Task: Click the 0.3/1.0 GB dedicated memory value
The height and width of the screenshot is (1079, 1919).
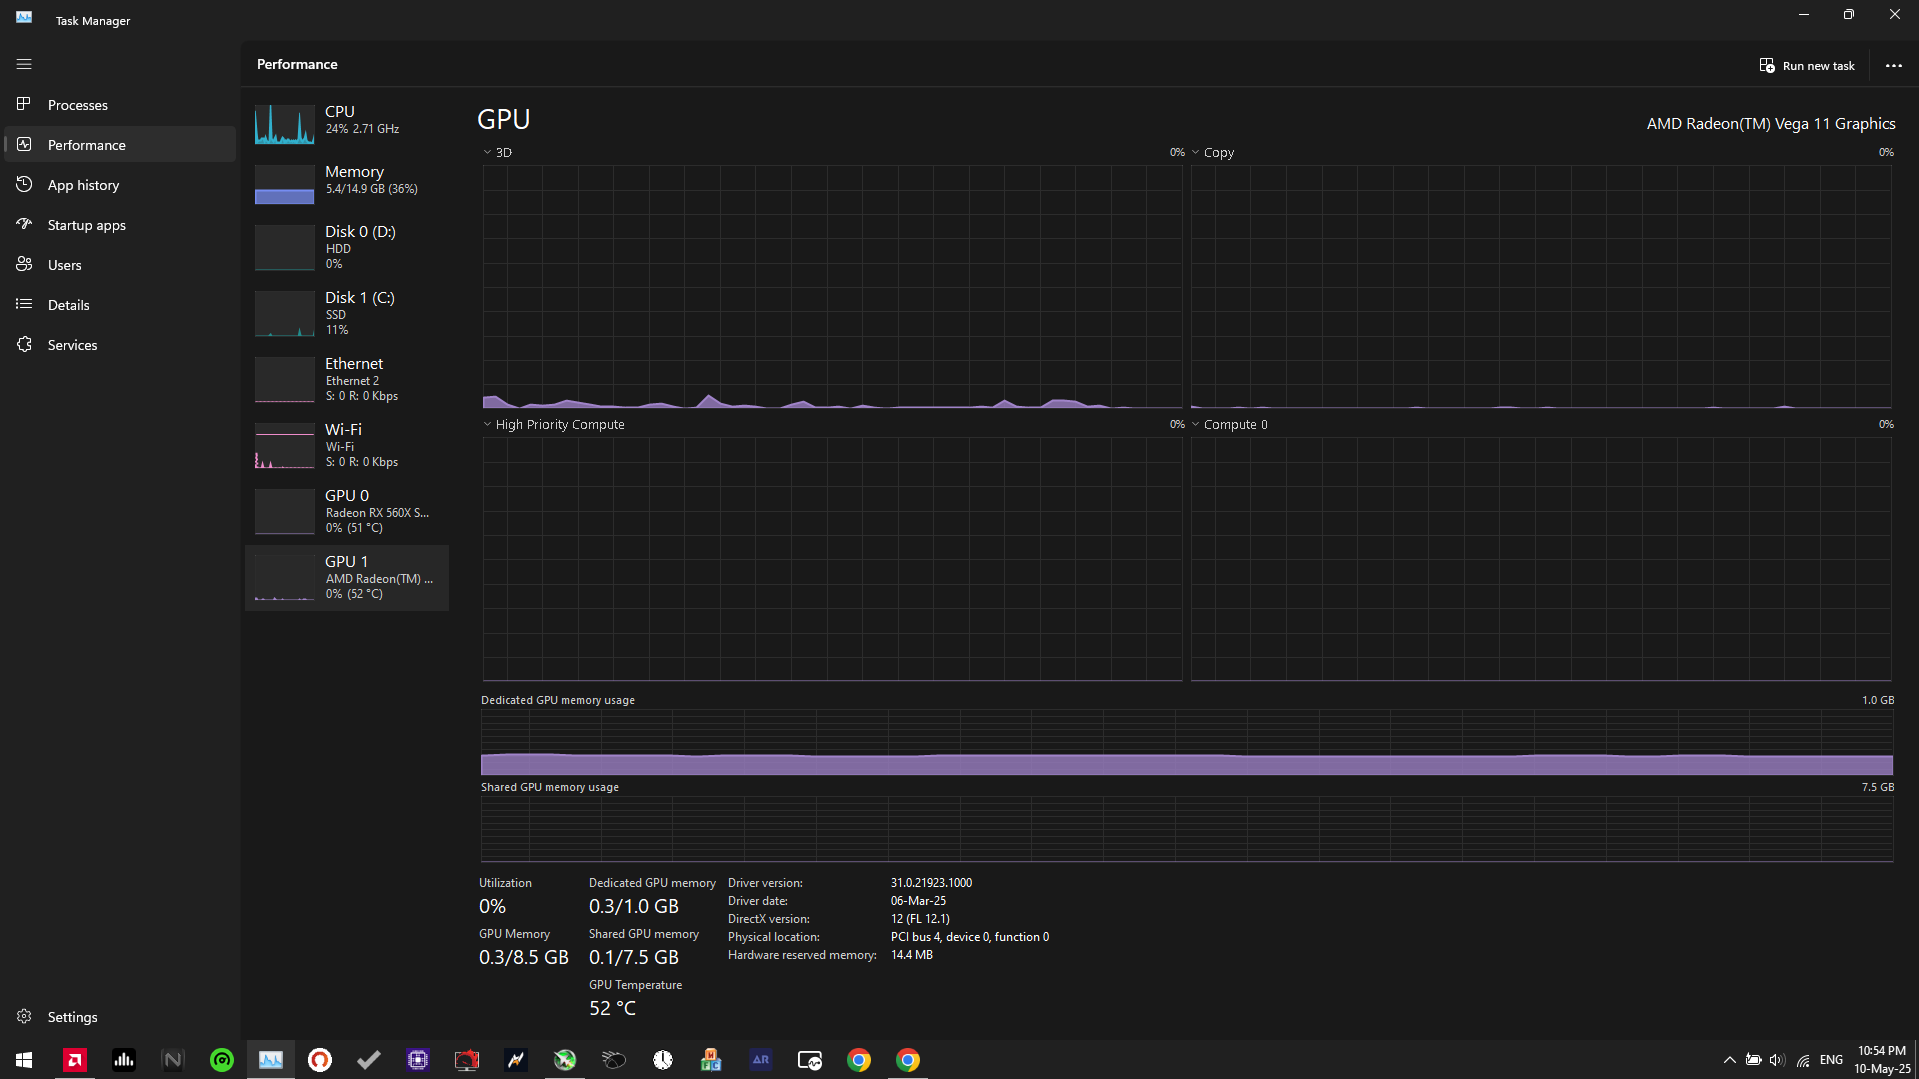Action: 634,907
